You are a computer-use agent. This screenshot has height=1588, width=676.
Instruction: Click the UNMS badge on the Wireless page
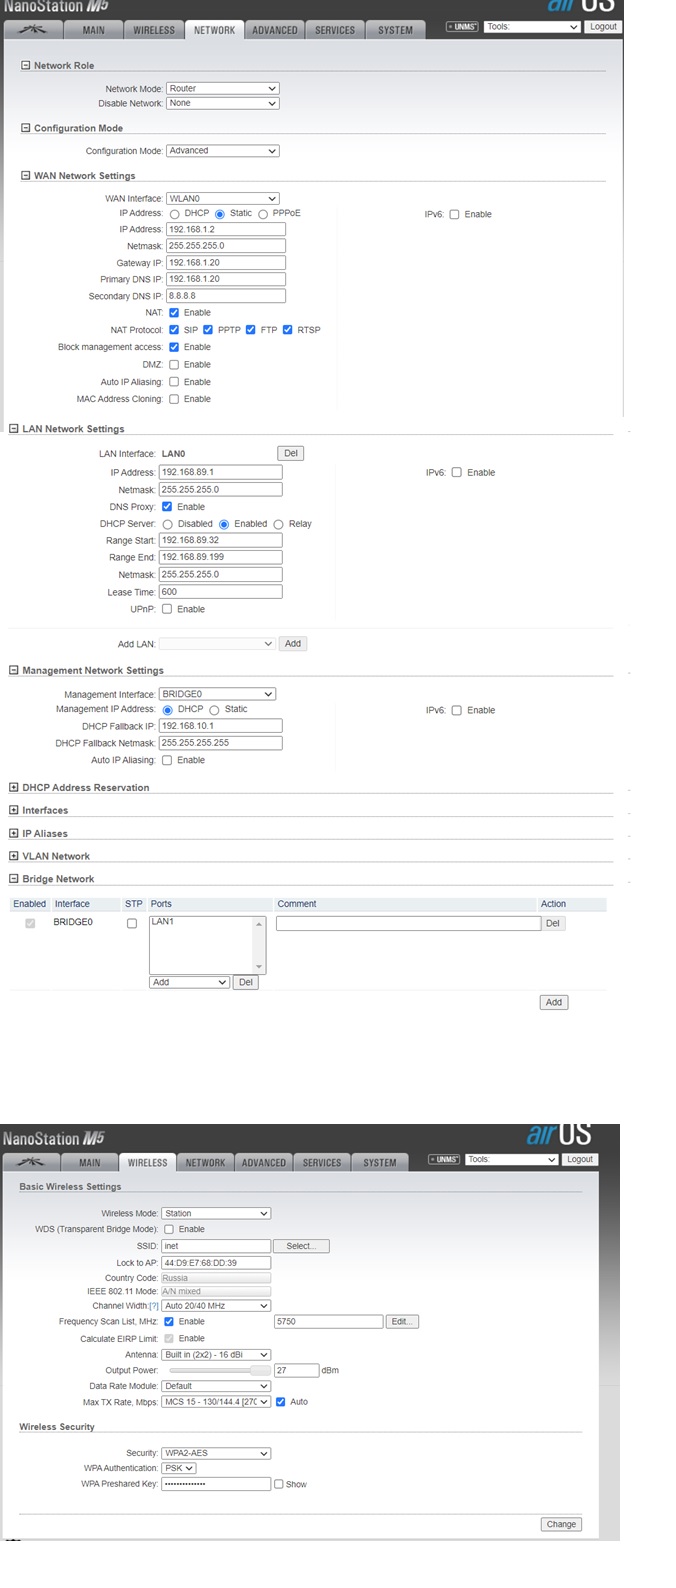pos(445,1159)
